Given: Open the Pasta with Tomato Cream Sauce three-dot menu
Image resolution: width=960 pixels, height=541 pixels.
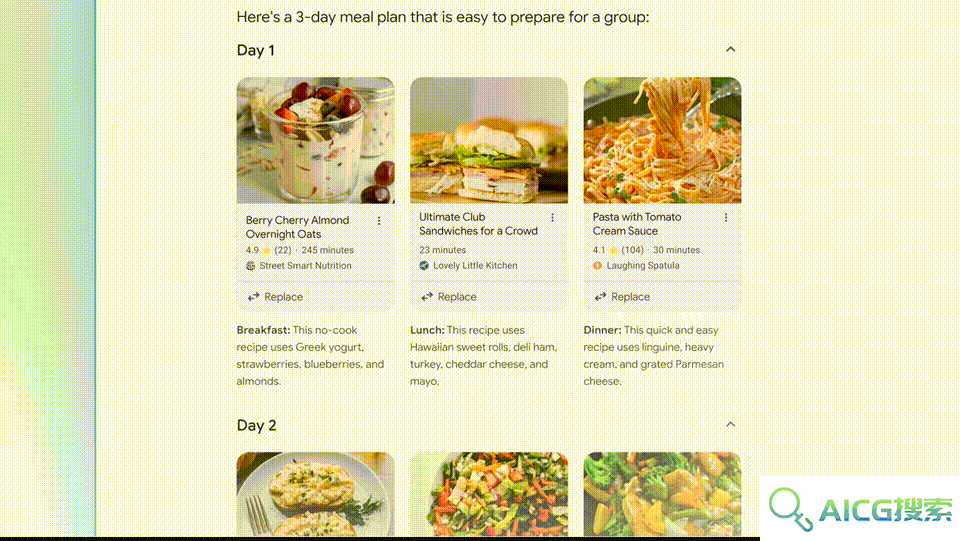Looking at the screenshot, I should [726, 218].
